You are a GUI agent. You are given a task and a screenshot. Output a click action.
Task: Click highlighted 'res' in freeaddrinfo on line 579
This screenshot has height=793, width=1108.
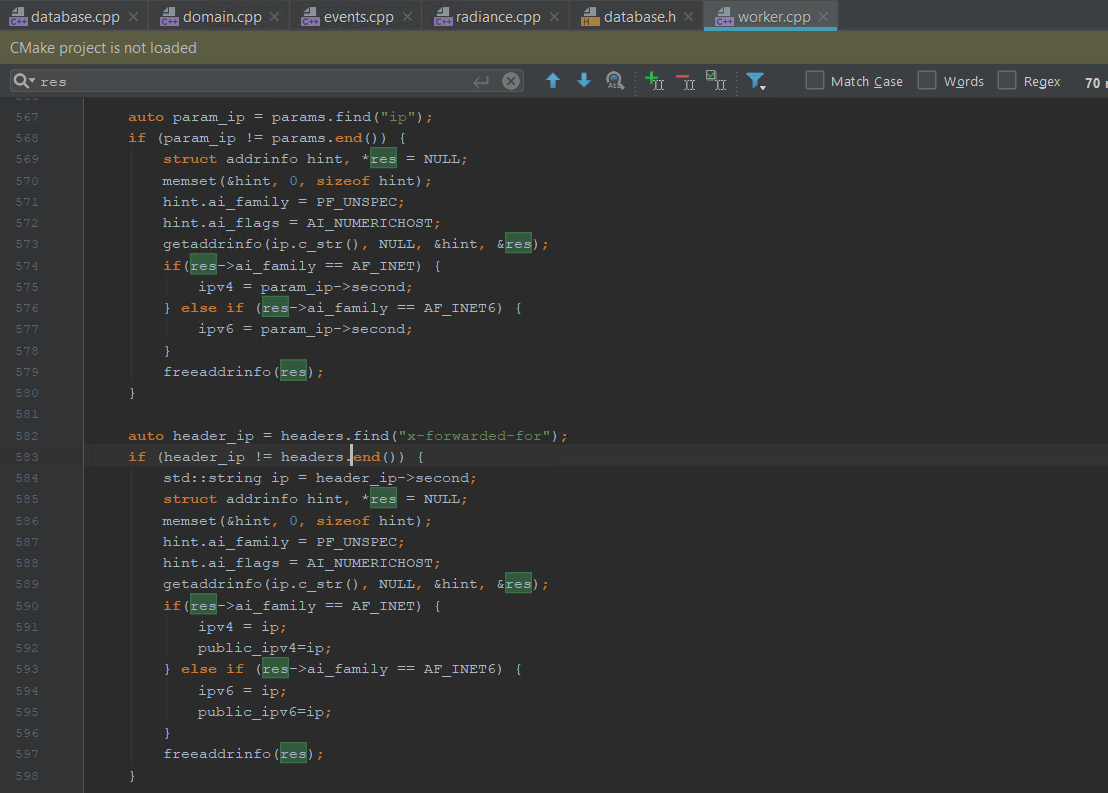293,372
